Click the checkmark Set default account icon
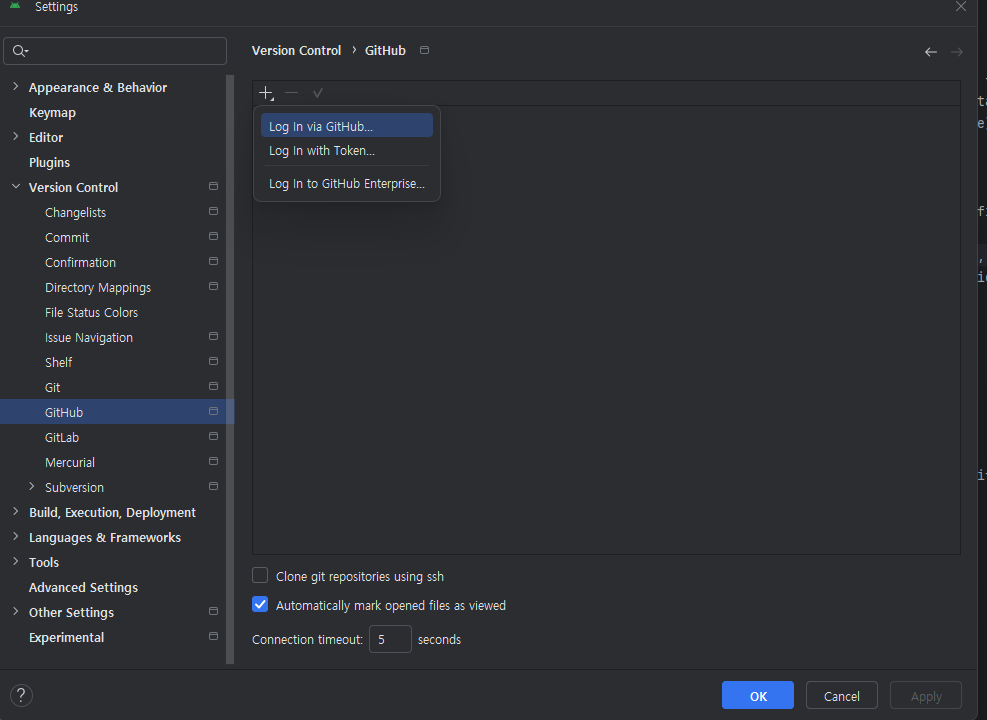Image resolution: width=987 pixels, height=720 pixels. pos(318,93)
